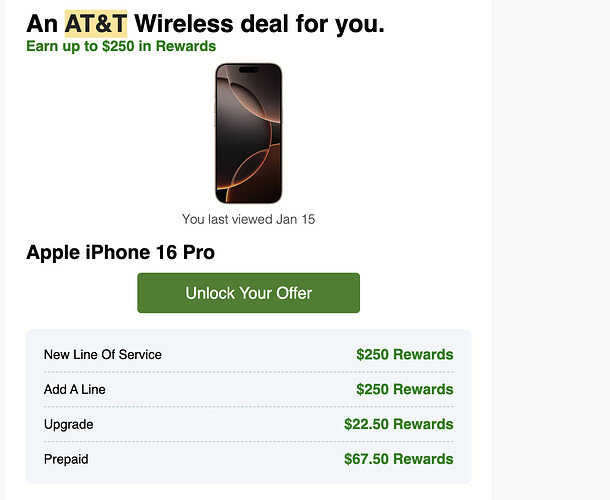This screenshot has height=500, width=610.
Task: Click the Unlock Your Offer button
Action: click(248, 293)
